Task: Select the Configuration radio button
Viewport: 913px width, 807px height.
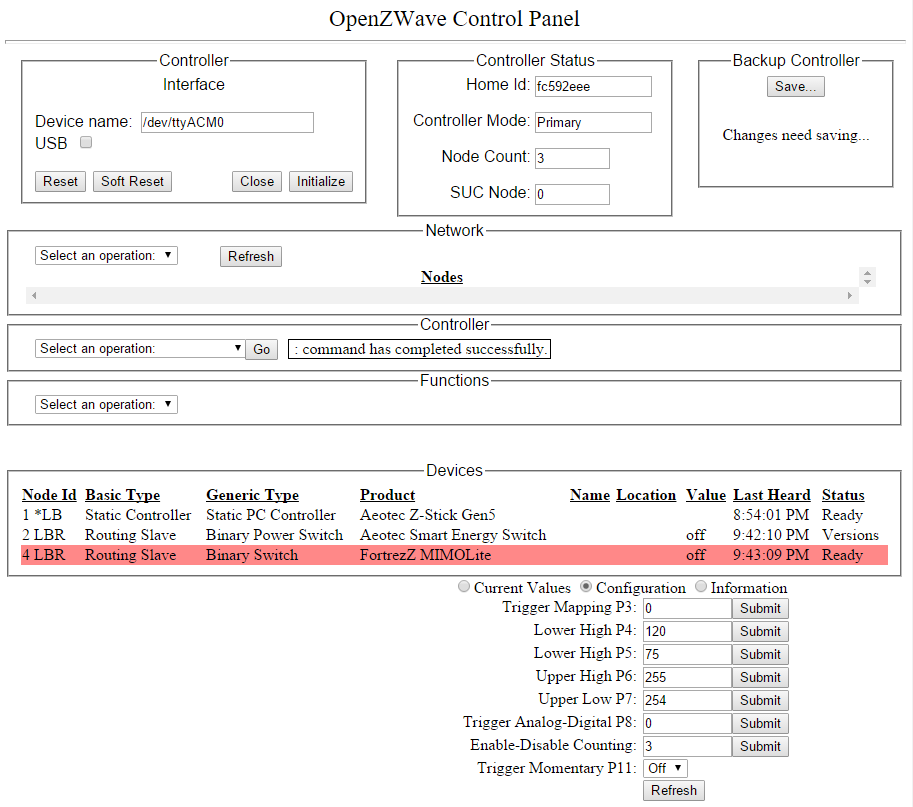Action: pyautogui.click(x=586, y=586)
